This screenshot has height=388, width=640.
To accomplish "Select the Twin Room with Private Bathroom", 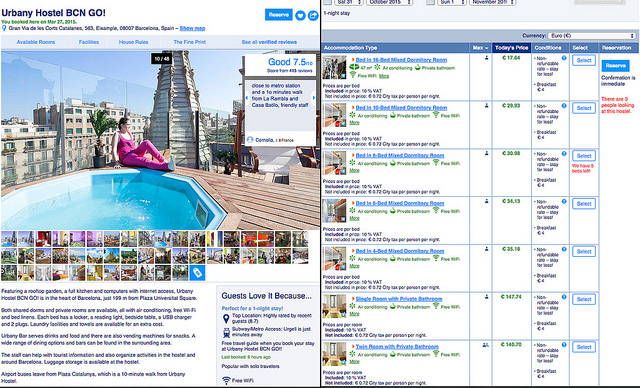I will tap(584, 347).
